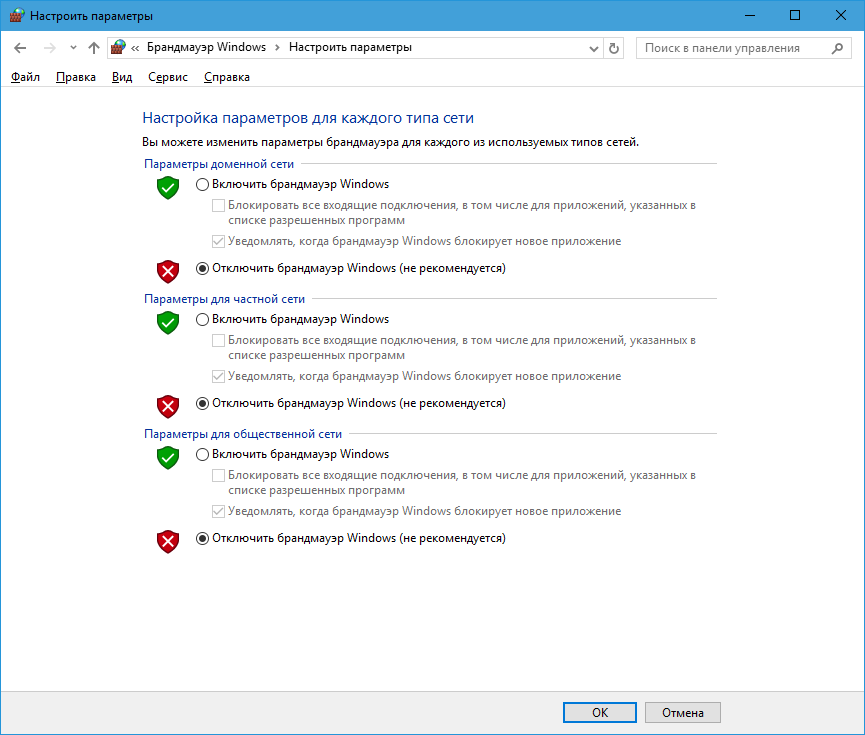Refresh the page with the refresh icon
Image resolution: width=865 pixels, height=735 pixels.
613,49
